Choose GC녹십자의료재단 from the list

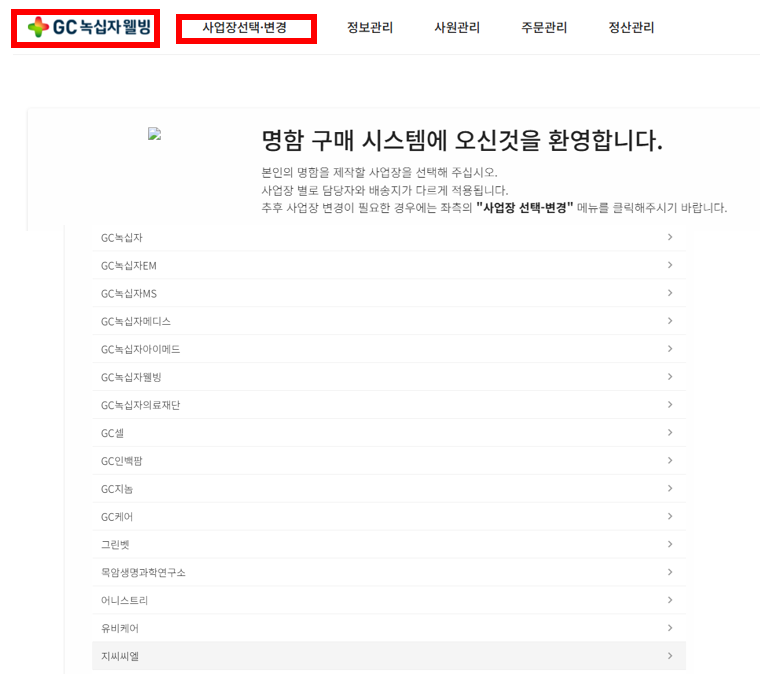[389, 405]
